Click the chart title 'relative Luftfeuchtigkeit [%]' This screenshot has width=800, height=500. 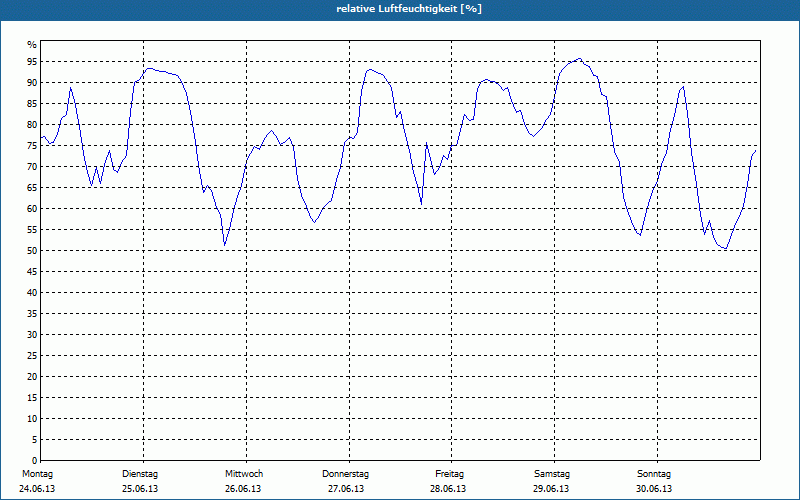click(x=409, y=9)
